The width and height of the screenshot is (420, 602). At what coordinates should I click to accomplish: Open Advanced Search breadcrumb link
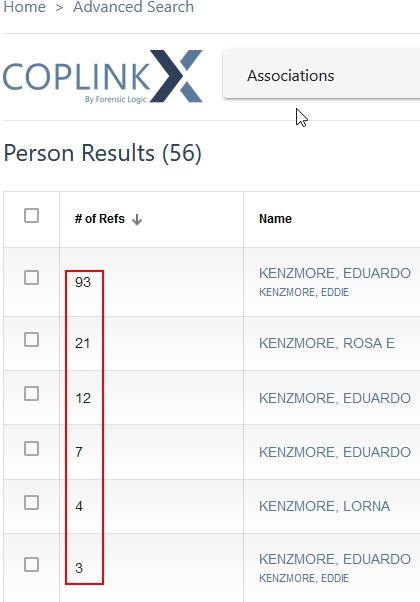tap(133, 7)
